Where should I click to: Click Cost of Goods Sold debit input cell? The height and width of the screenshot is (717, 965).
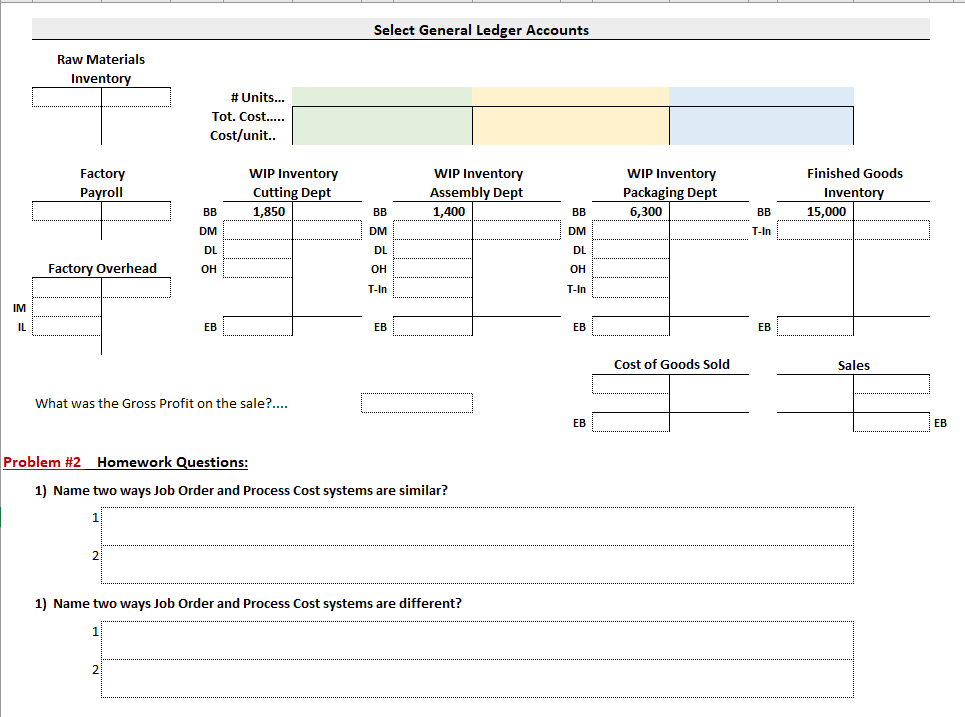click(631, 384)
